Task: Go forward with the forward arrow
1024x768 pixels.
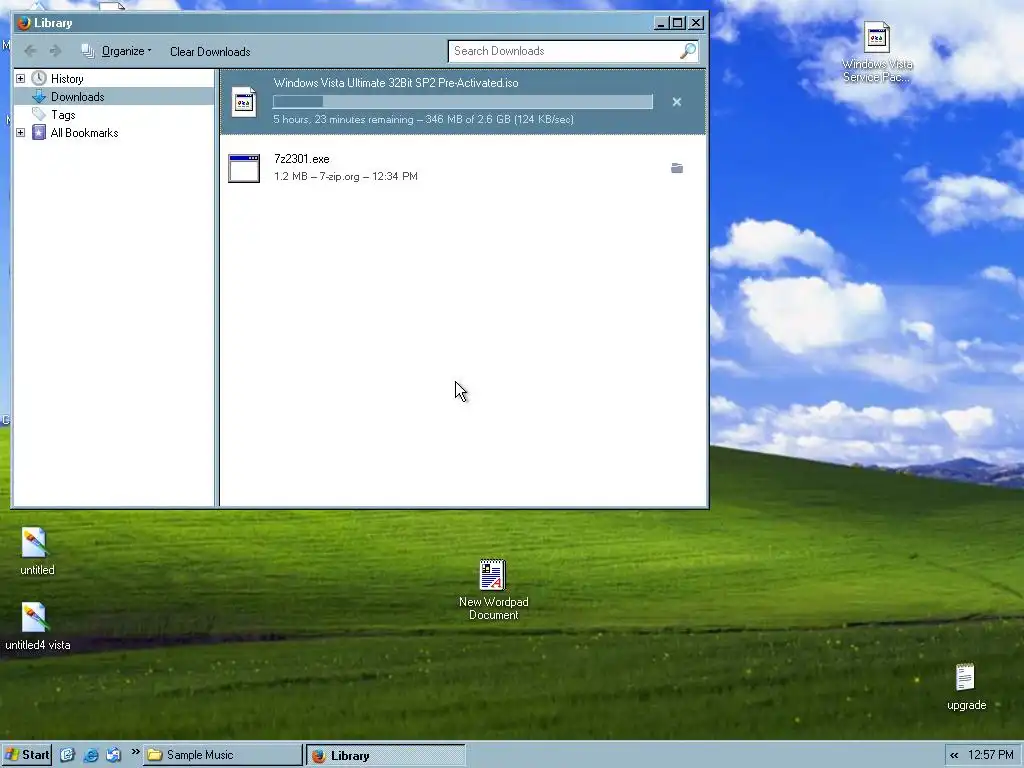Action: (x=56, y=51)
